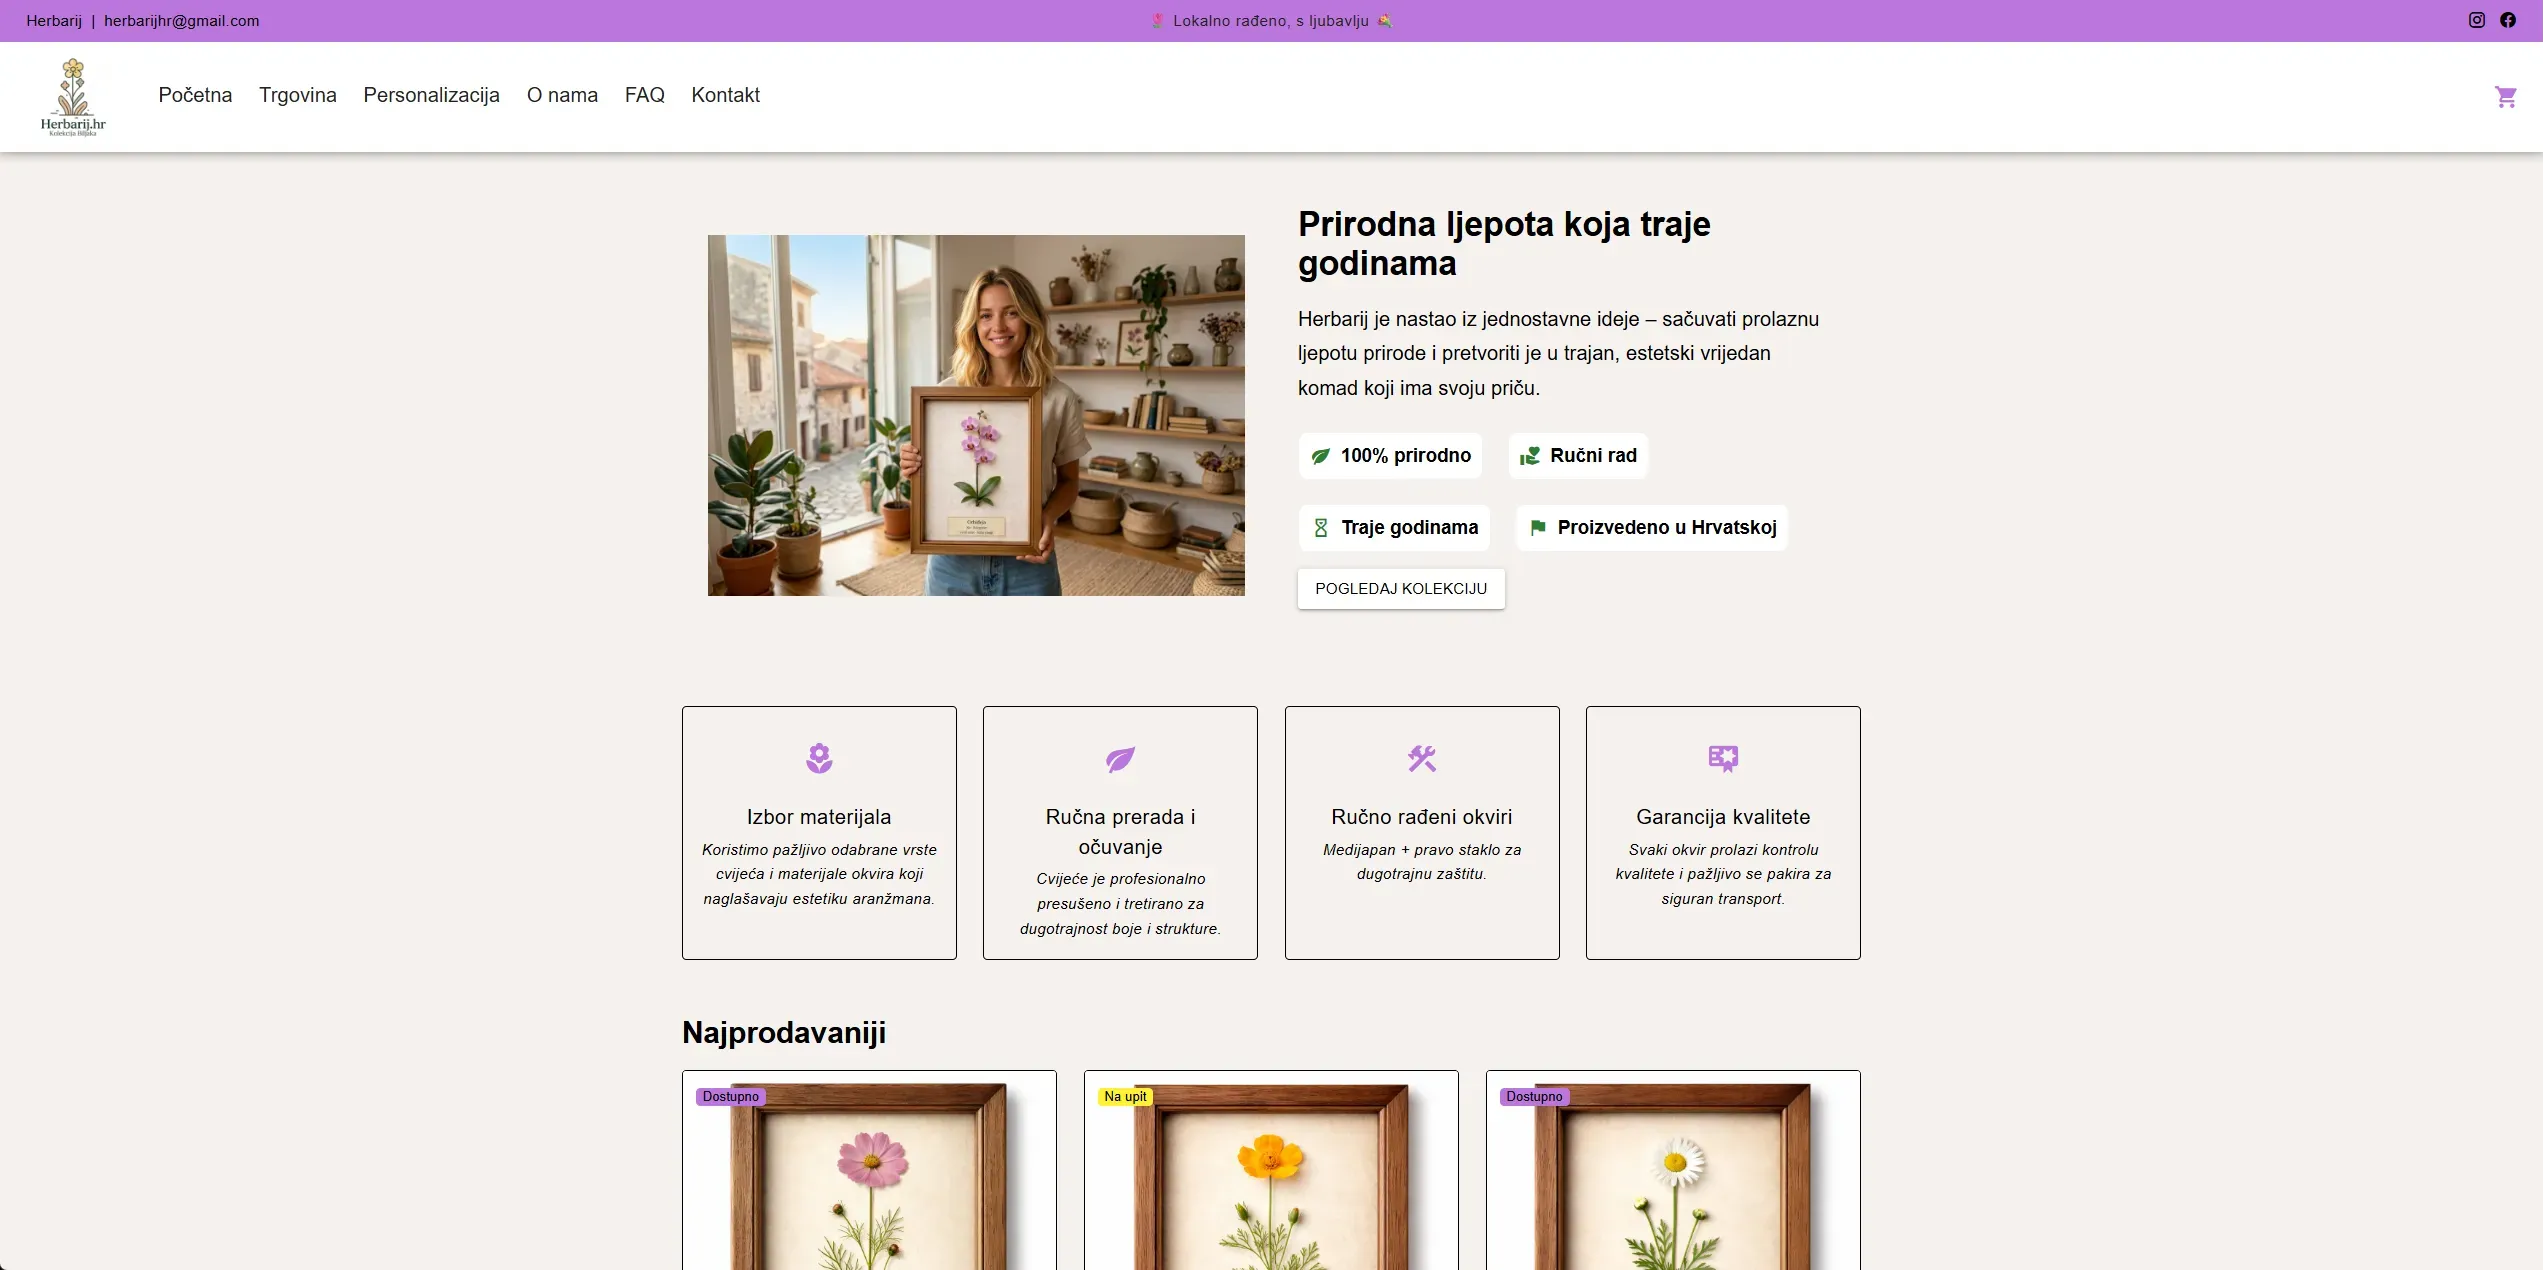Image resolution: width=2543 pixels, height=1270 pixels.
Task: Open the Instagram icon in top bar
Action: click(2476, 20)
